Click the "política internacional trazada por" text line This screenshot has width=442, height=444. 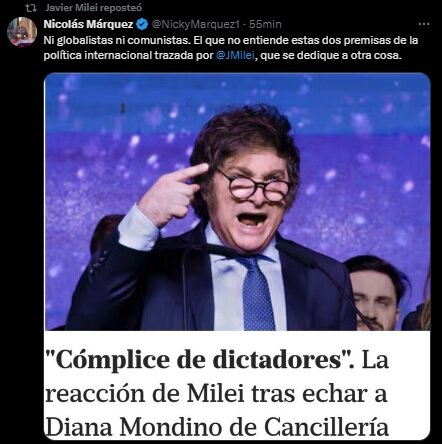pyautogui.click(x=128, y=55)
